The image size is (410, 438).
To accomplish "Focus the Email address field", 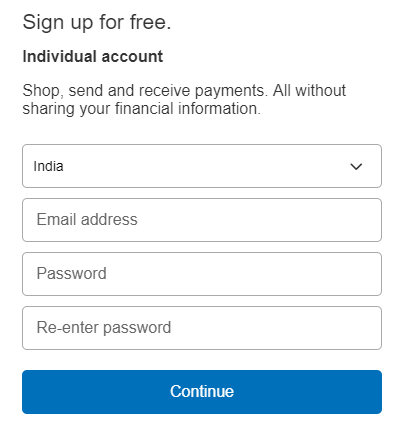I will click(x=202, y=220).
